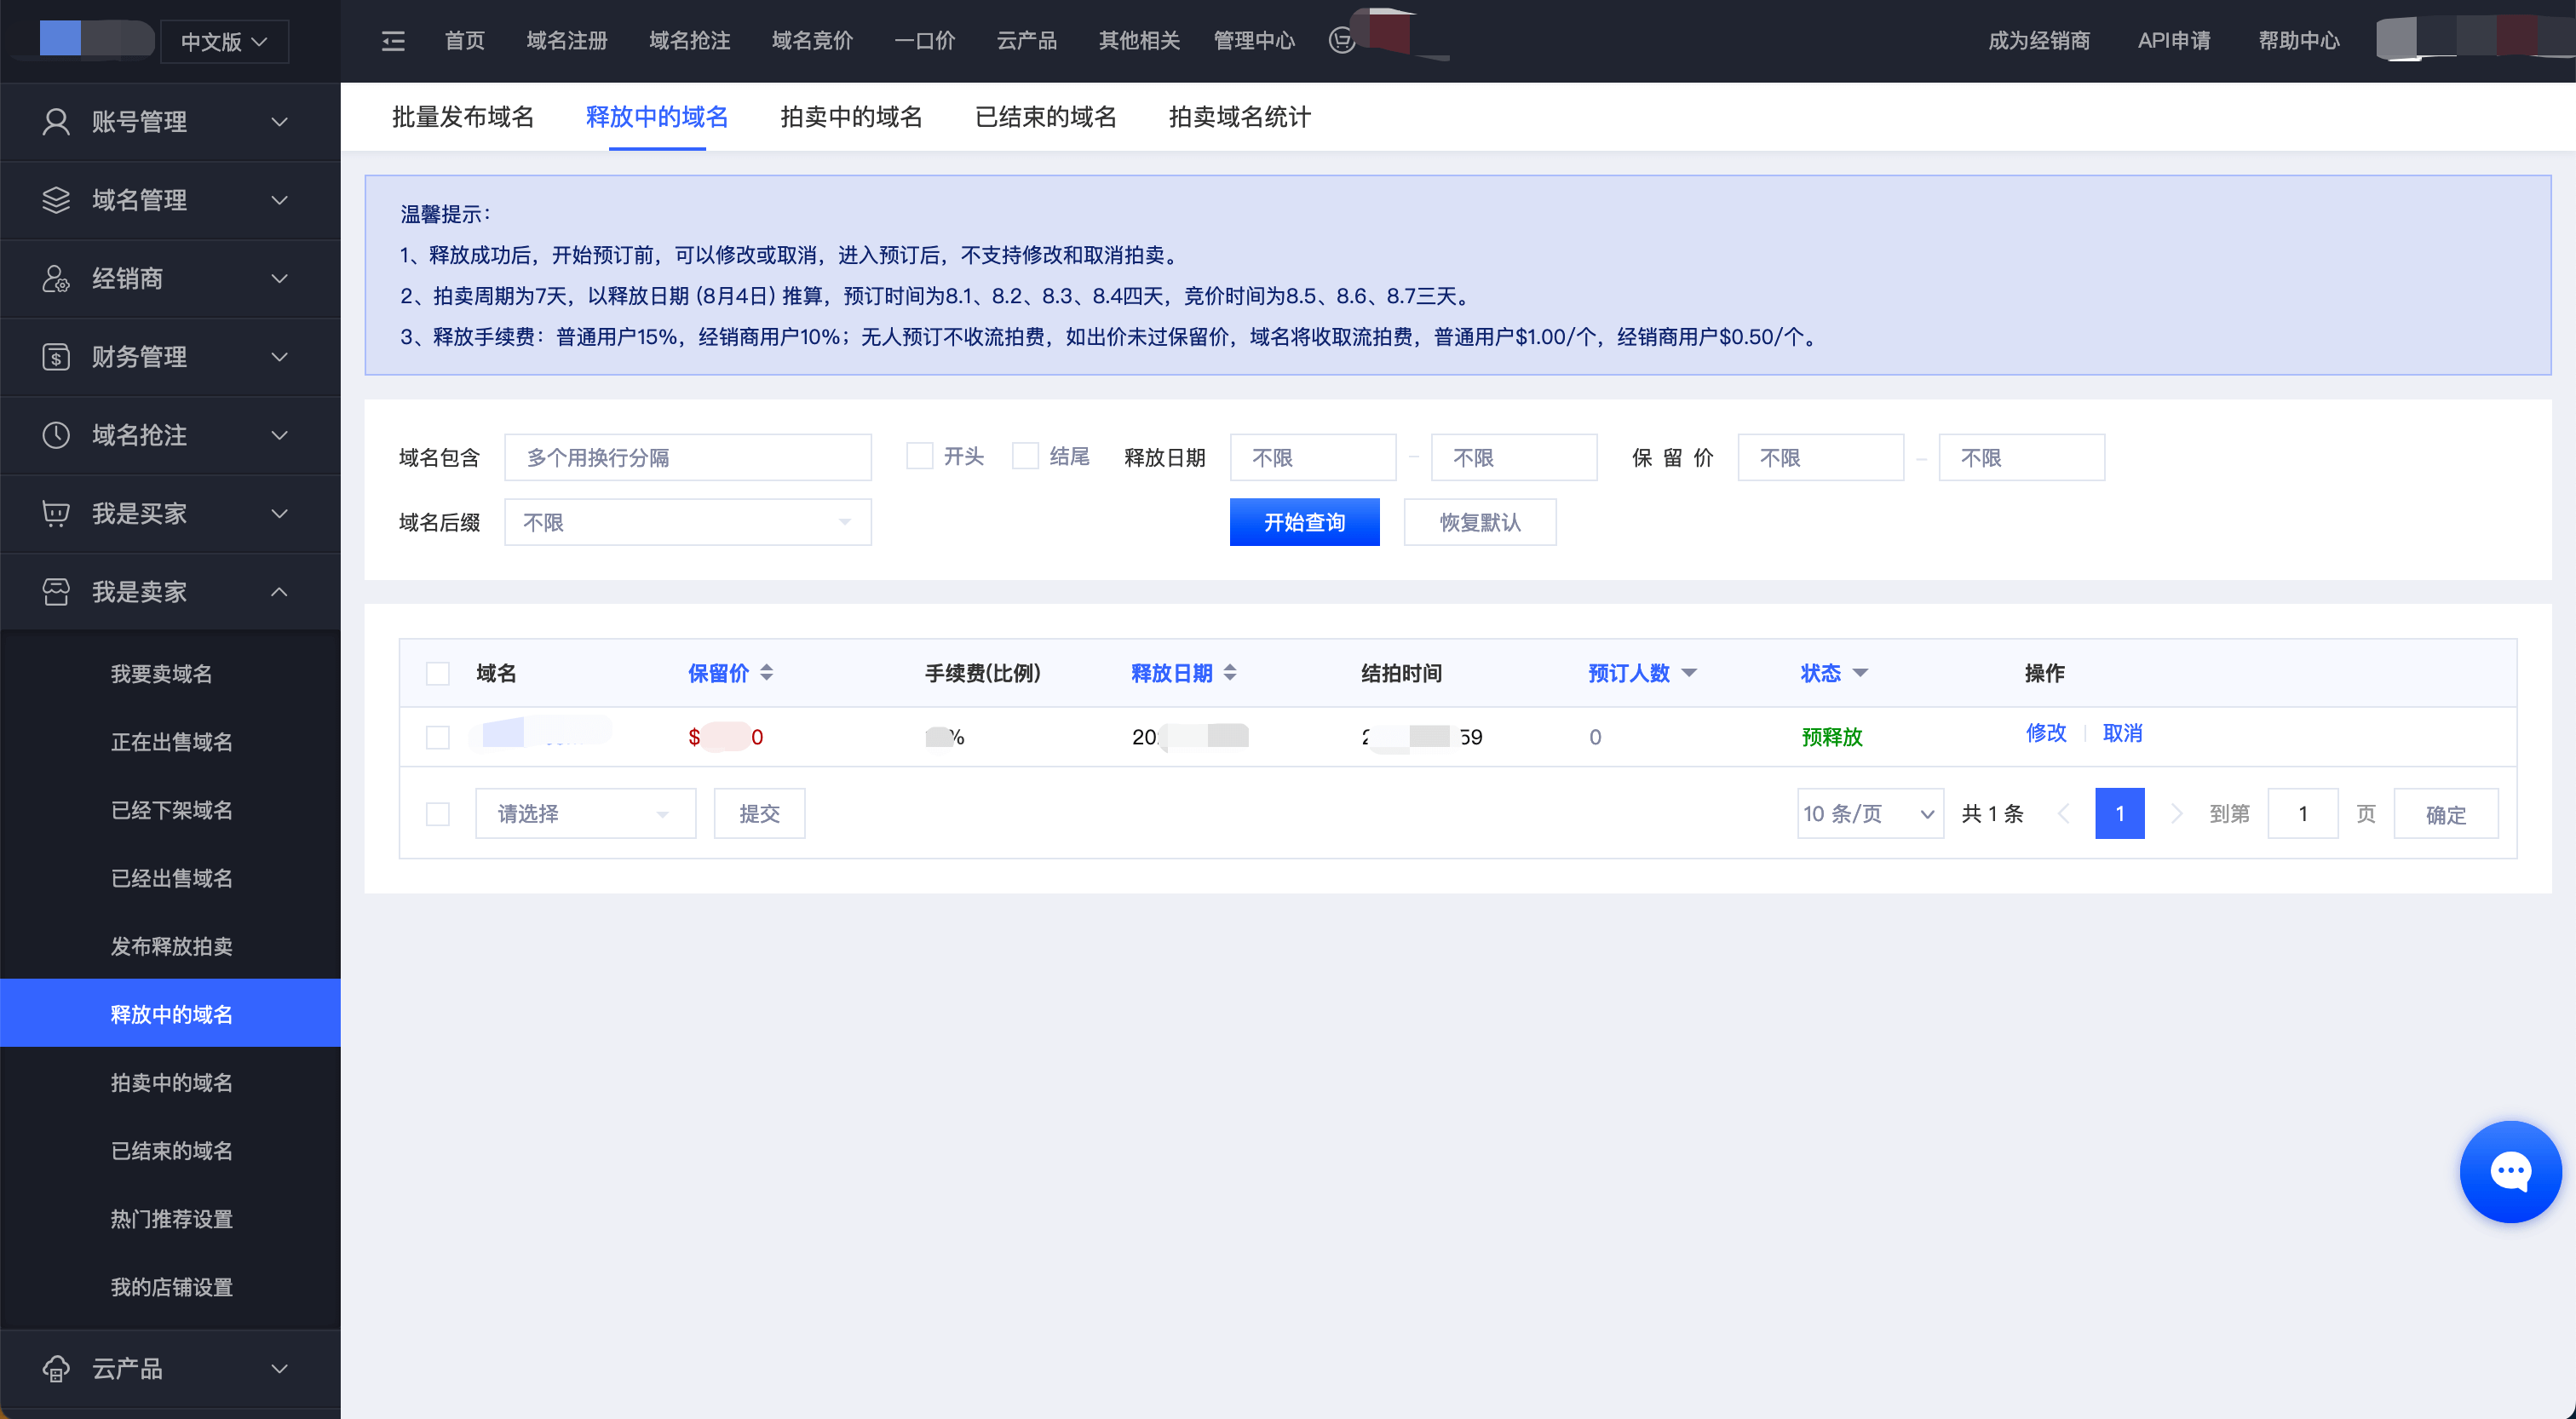Viewport: 2576px width, 1419px height.
Task: Open 域名注册 in top navigation
Action: [567, 41]
